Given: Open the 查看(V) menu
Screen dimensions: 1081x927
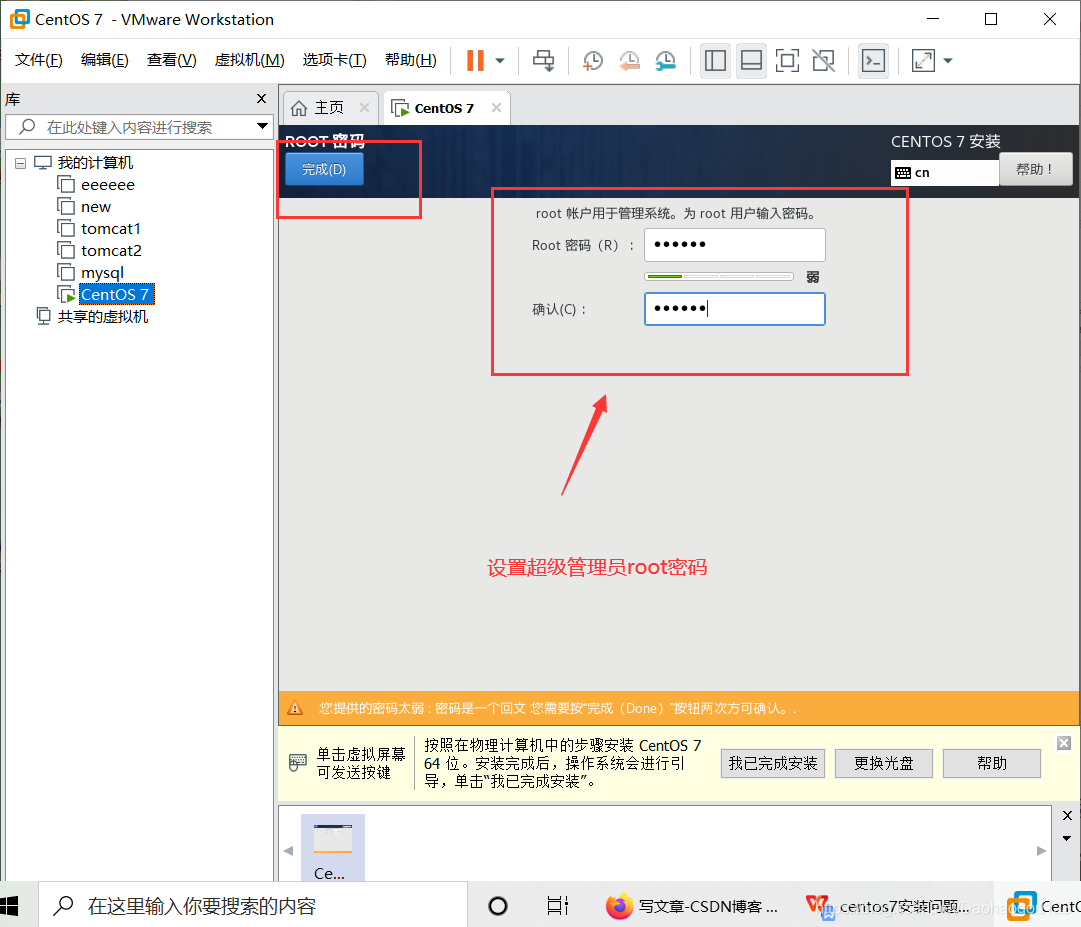Looking at the screenshot, I should tap(171, 60).
